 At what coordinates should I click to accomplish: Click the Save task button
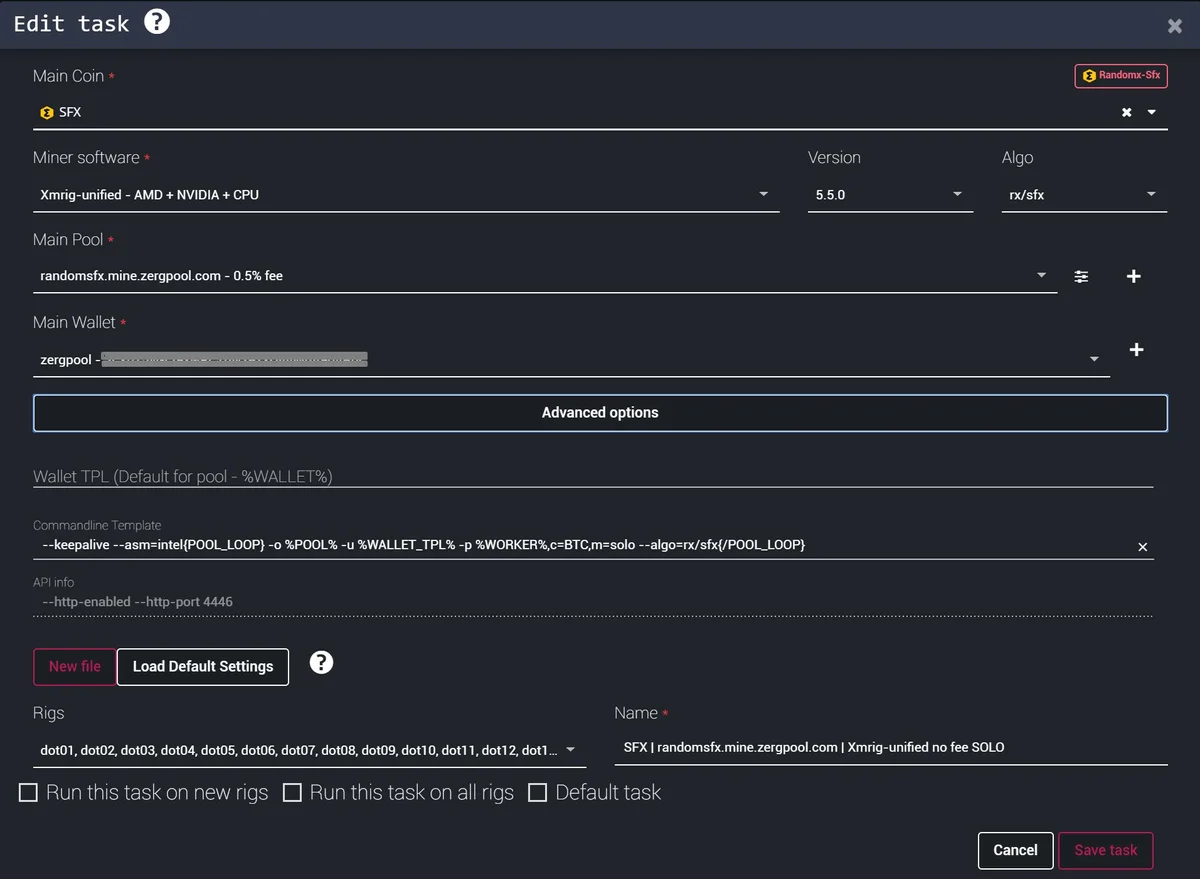point(1105,850)
